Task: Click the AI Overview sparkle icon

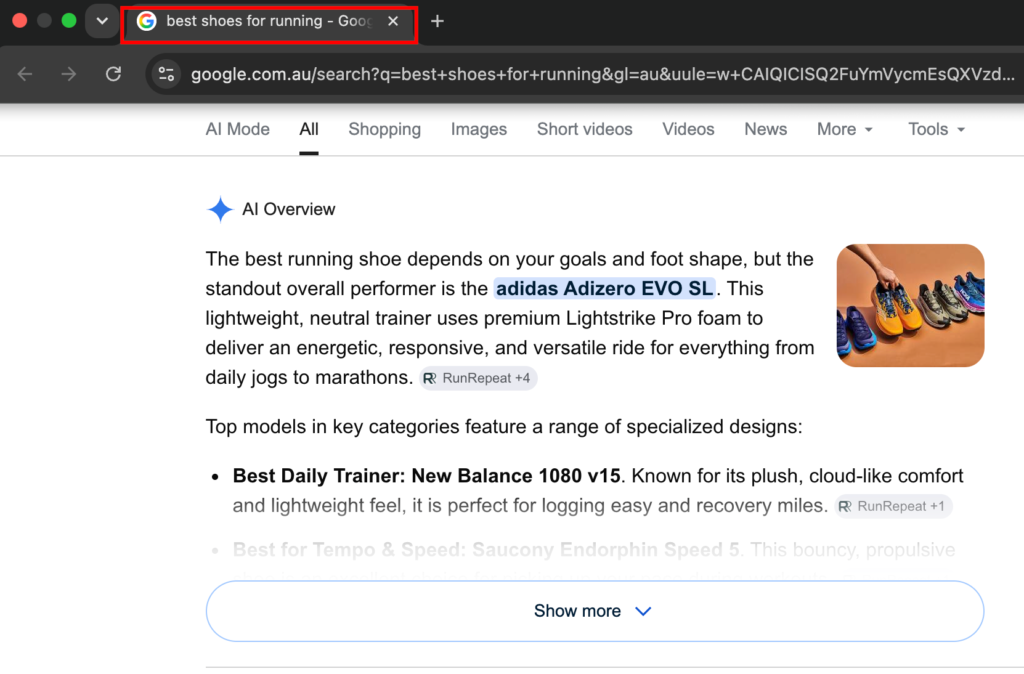Action: click(x=220, y=210)
